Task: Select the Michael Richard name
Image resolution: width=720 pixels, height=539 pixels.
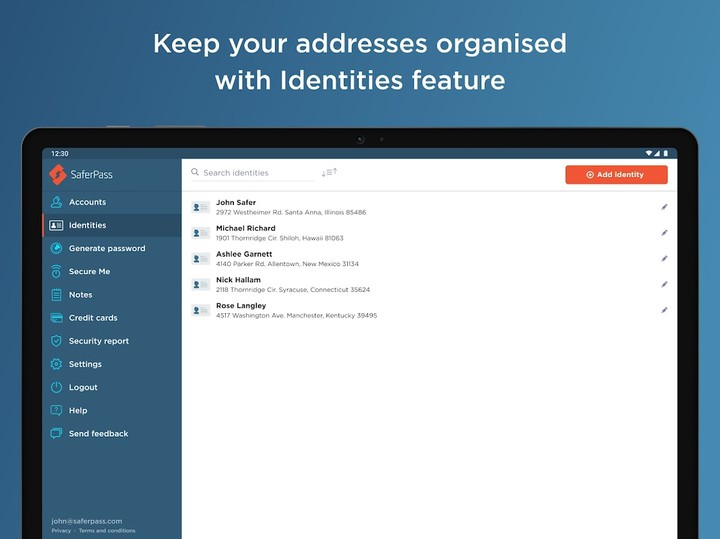Action: point(246,228)
